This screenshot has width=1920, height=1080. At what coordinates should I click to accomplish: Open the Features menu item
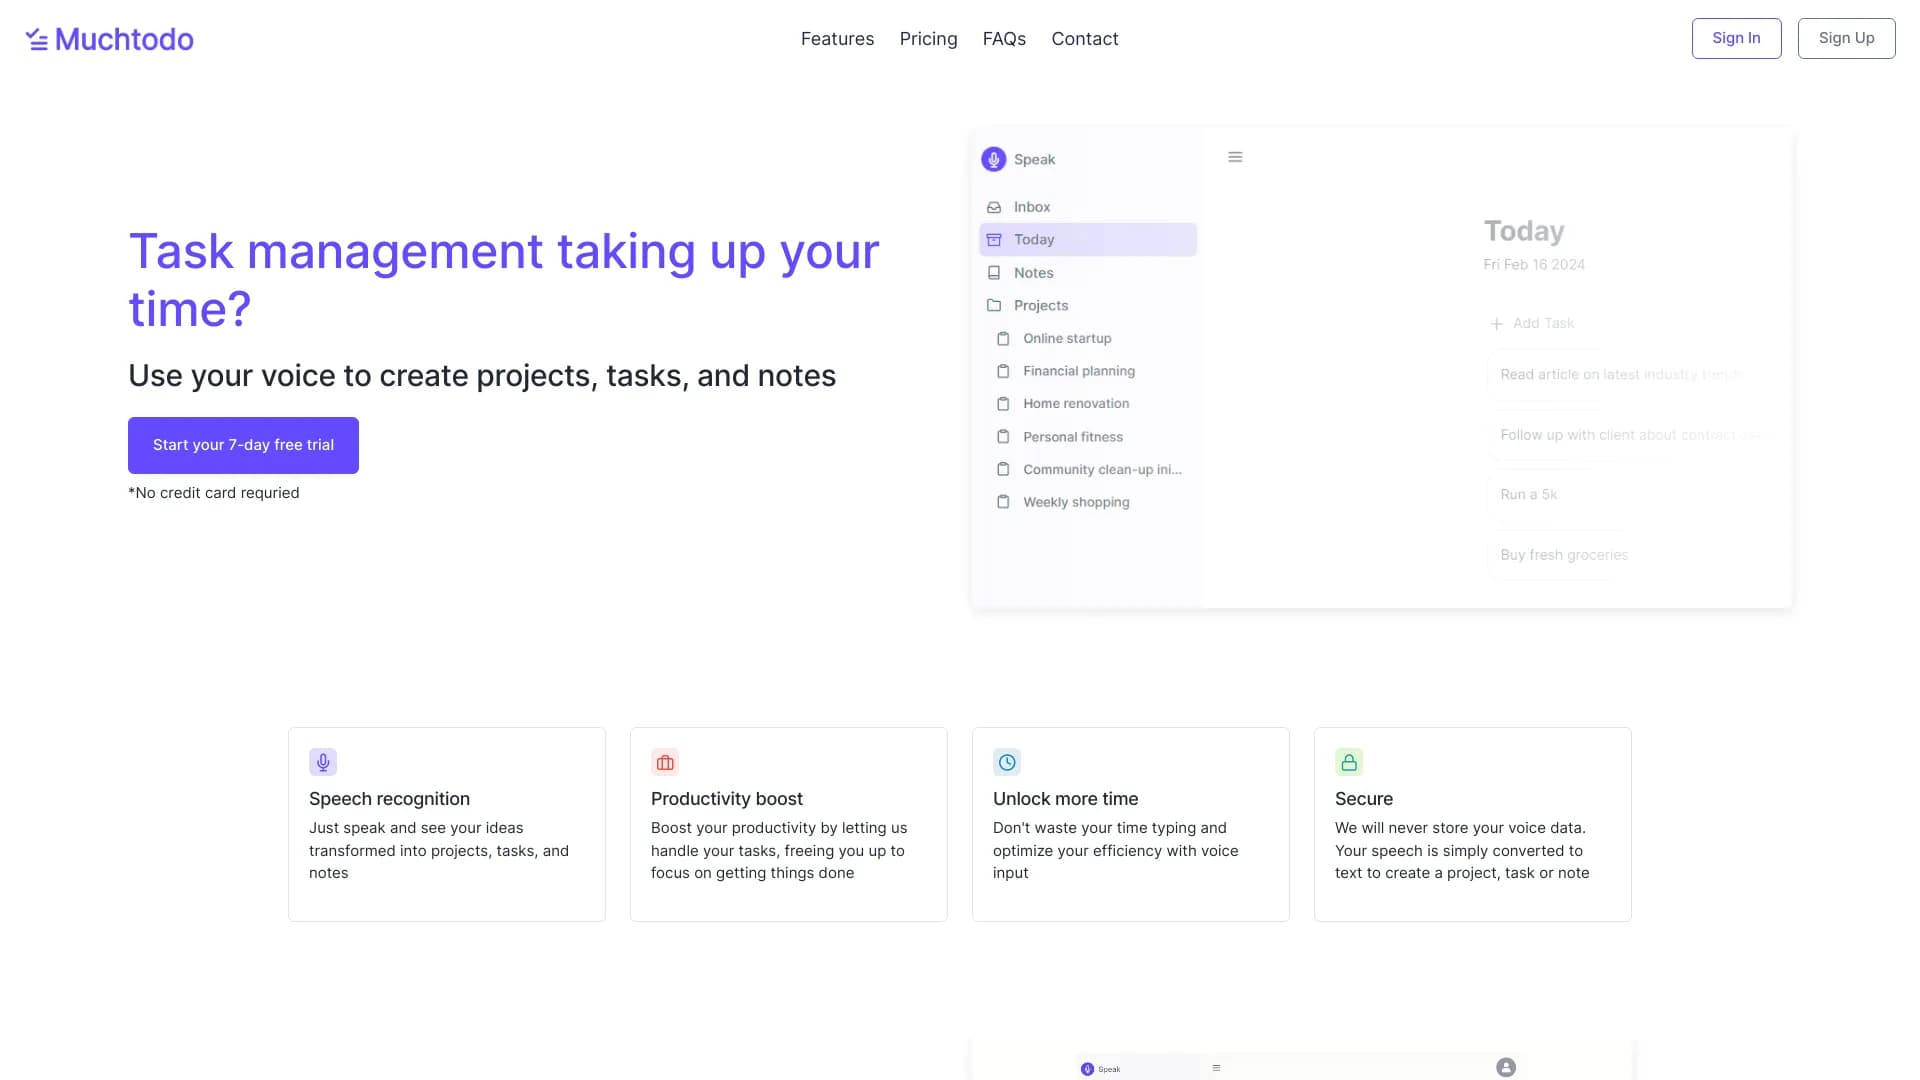[837, 39]
